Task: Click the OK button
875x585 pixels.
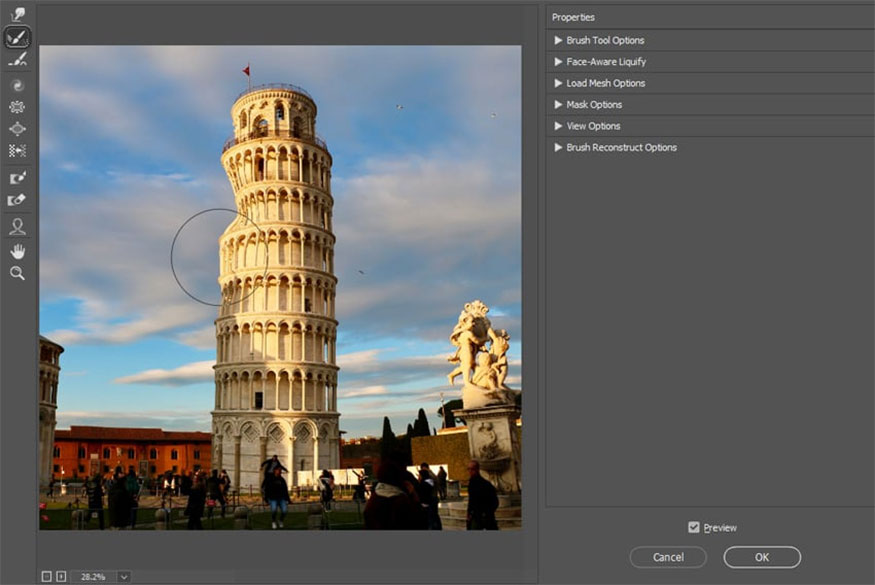Action: pyautogui.click(x=761, y=557)
